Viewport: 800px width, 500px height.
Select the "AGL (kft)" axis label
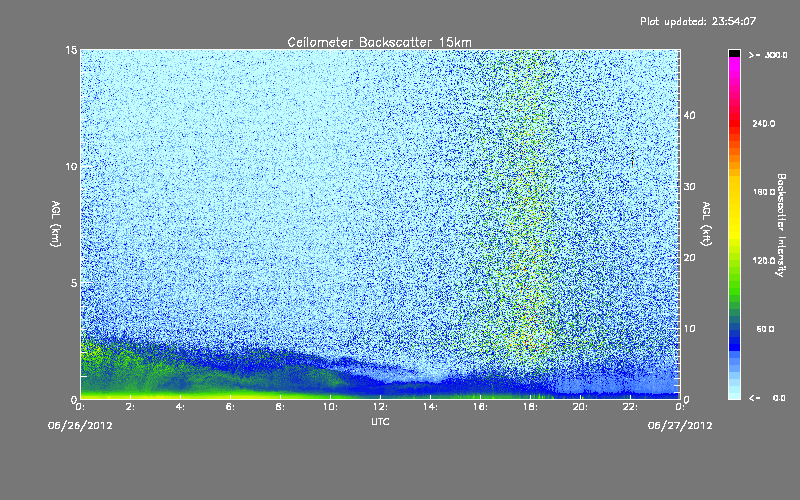tap(707, 224)
